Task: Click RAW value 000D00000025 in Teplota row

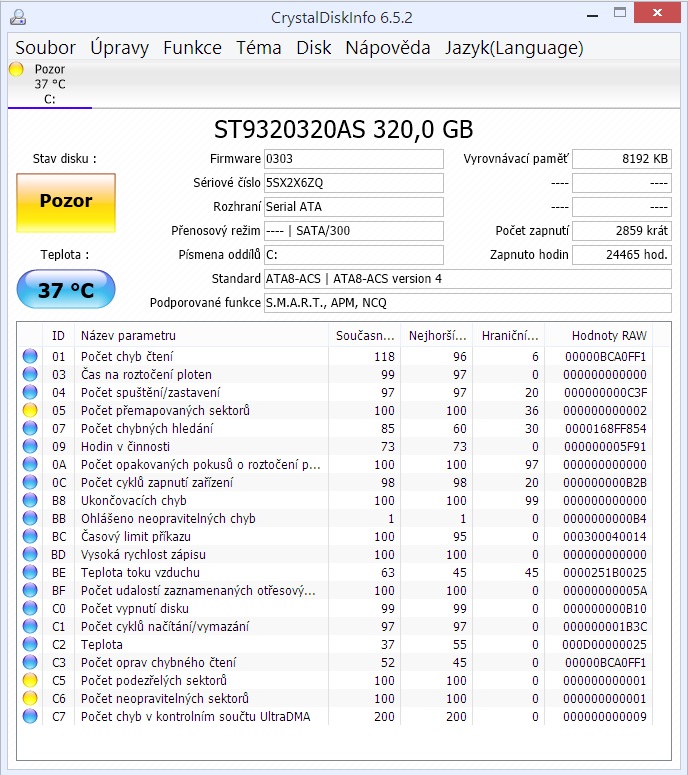Action: (x=604, y=645)
